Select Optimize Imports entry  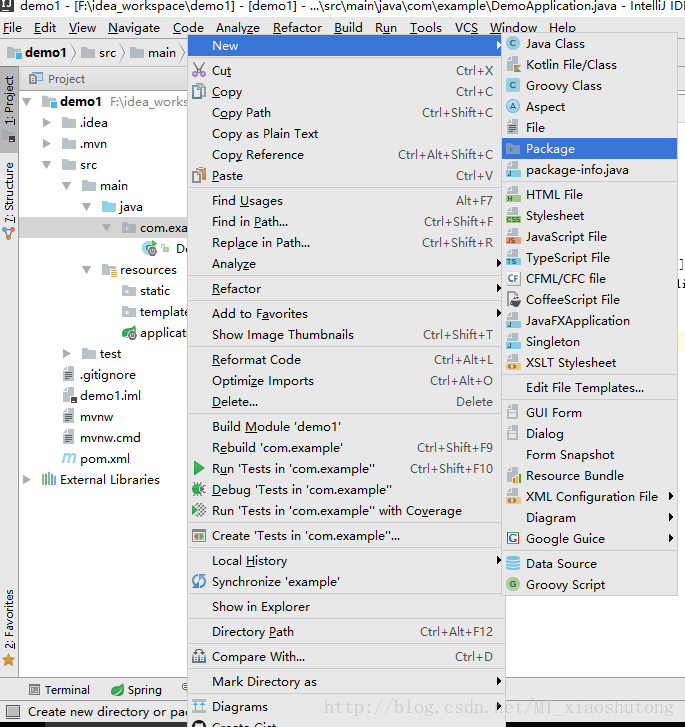pos(346,381)
